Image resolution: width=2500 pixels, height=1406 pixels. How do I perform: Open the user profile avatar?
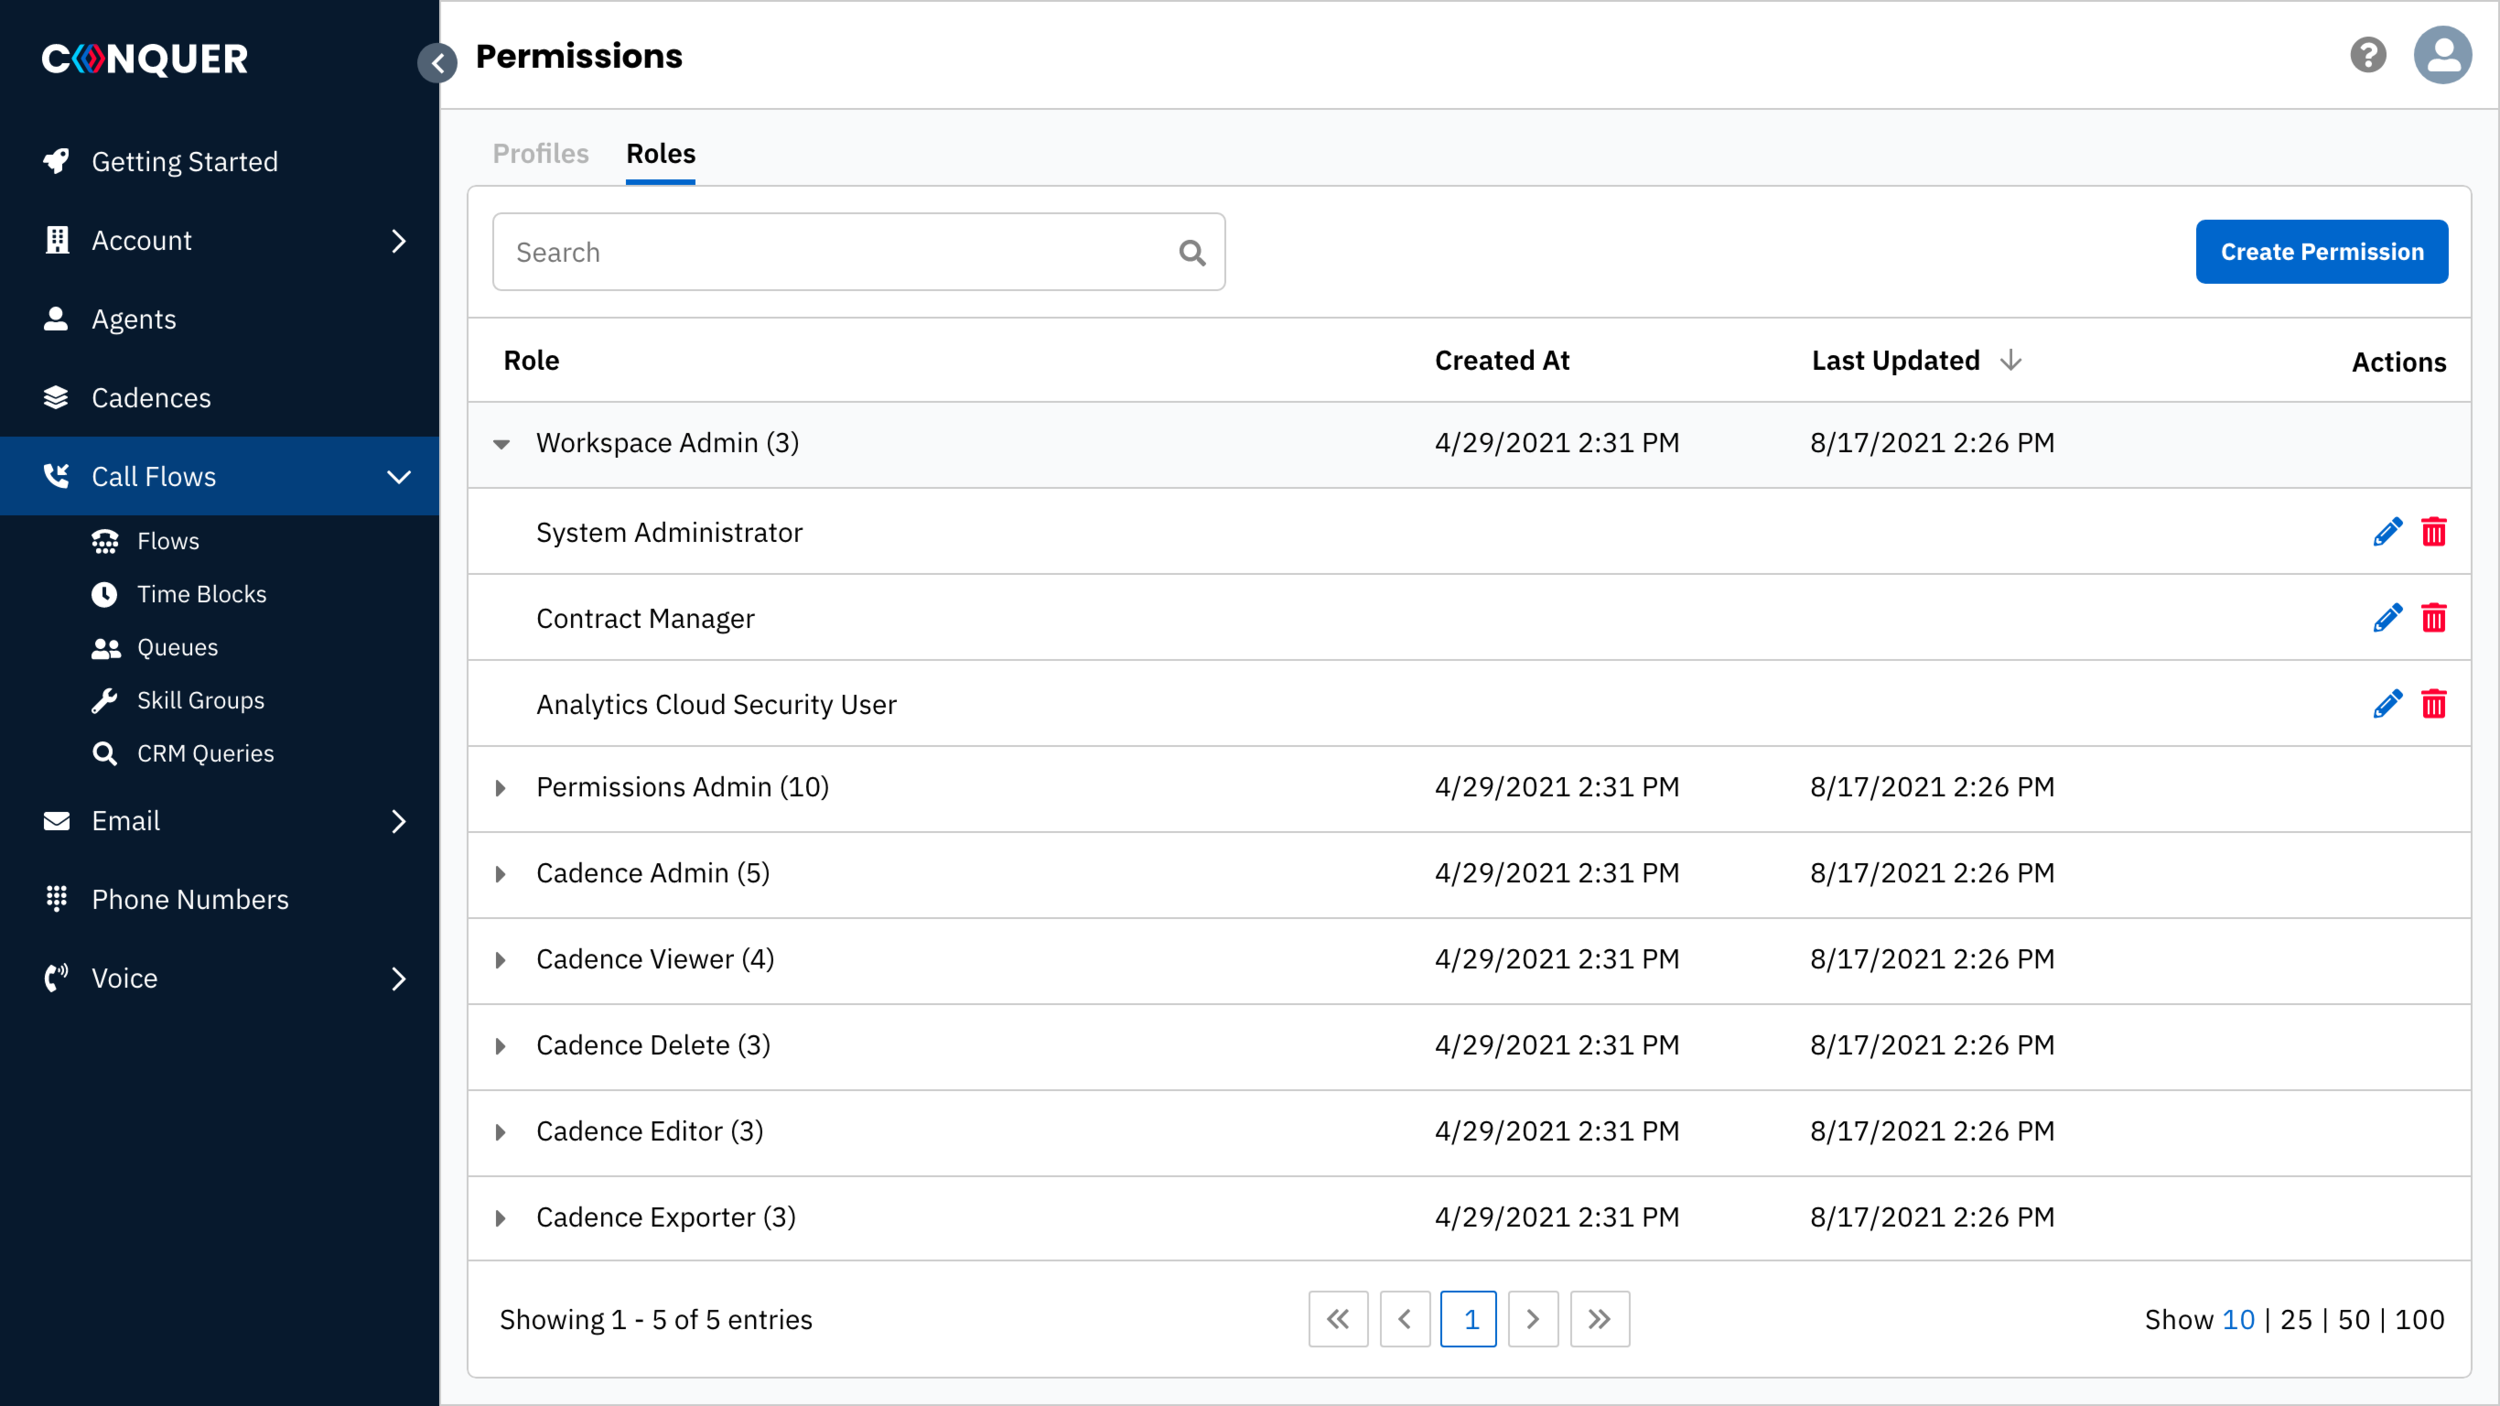(2442, 55)
